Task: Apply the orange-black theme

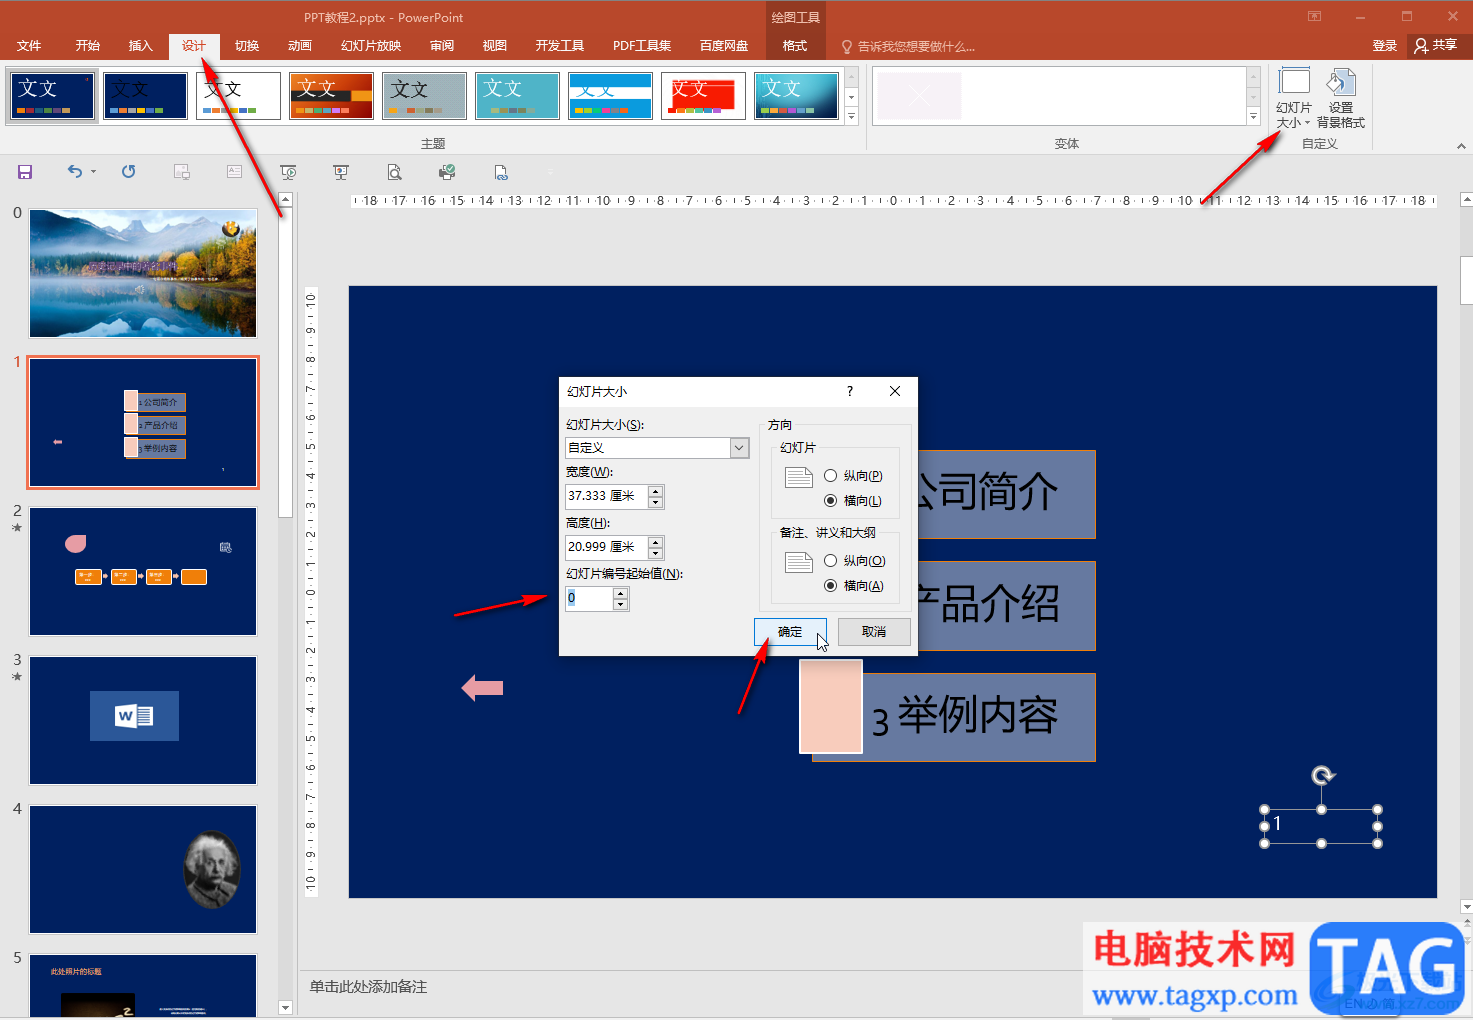Action: tap(331, 96)
